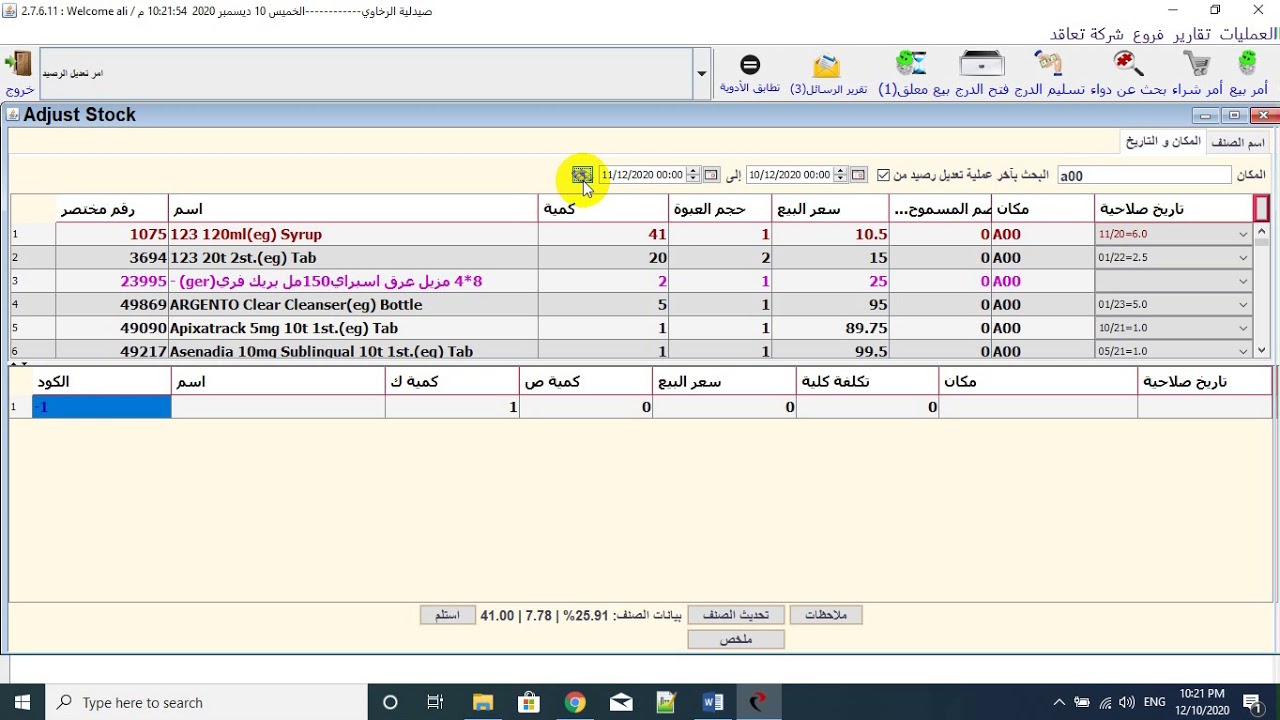
Task: Open the العمليات menu
Action: pyautogui.click(x=1247, y=34)
